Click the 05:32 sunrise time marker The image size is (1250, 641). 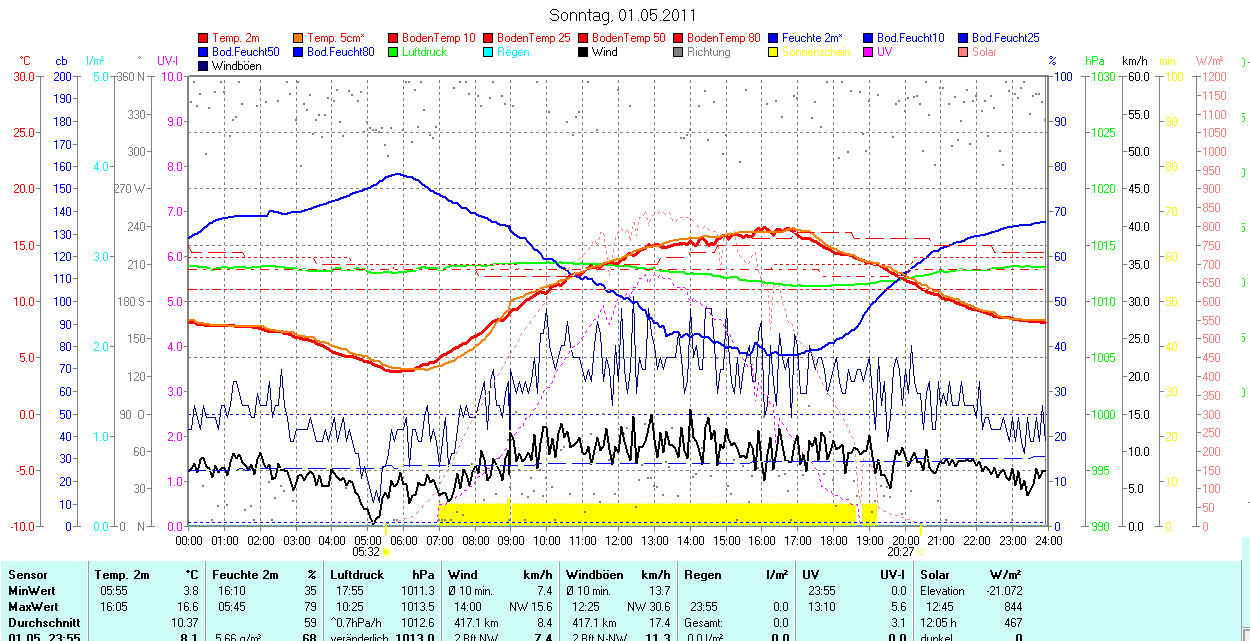(366, 551)
